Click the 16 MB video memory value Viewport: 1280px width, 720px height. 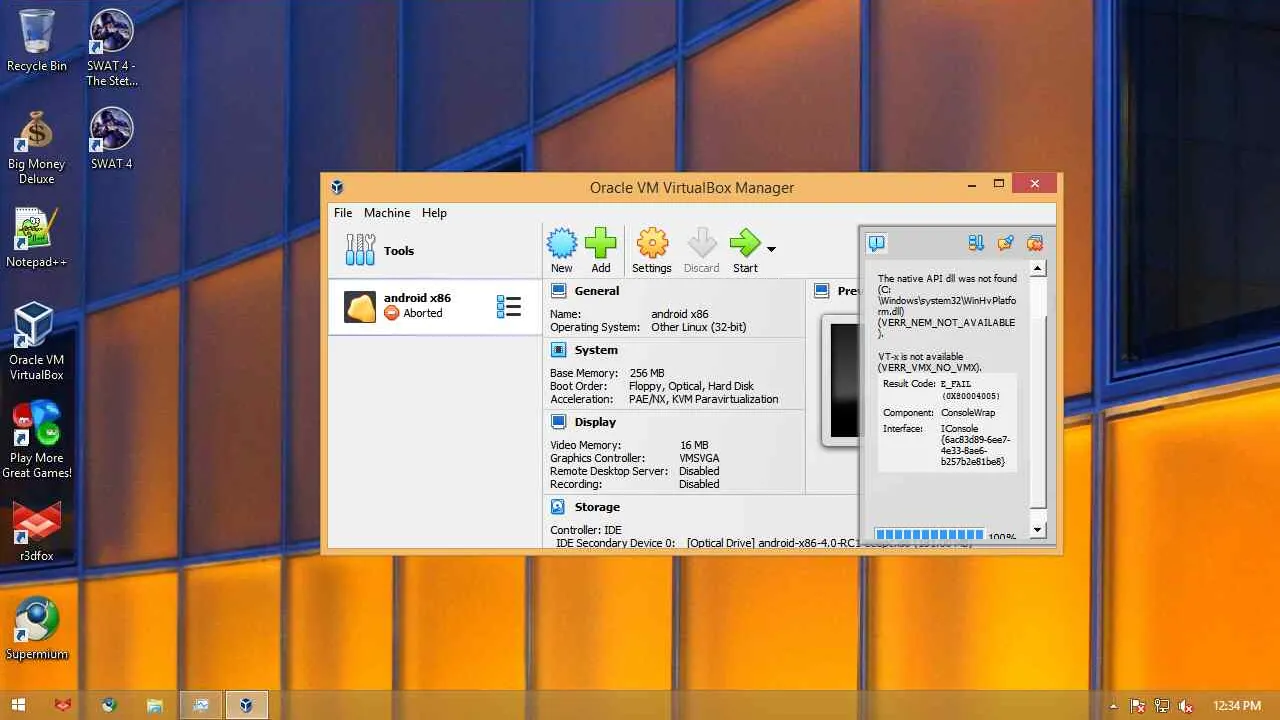click(694, 445)
